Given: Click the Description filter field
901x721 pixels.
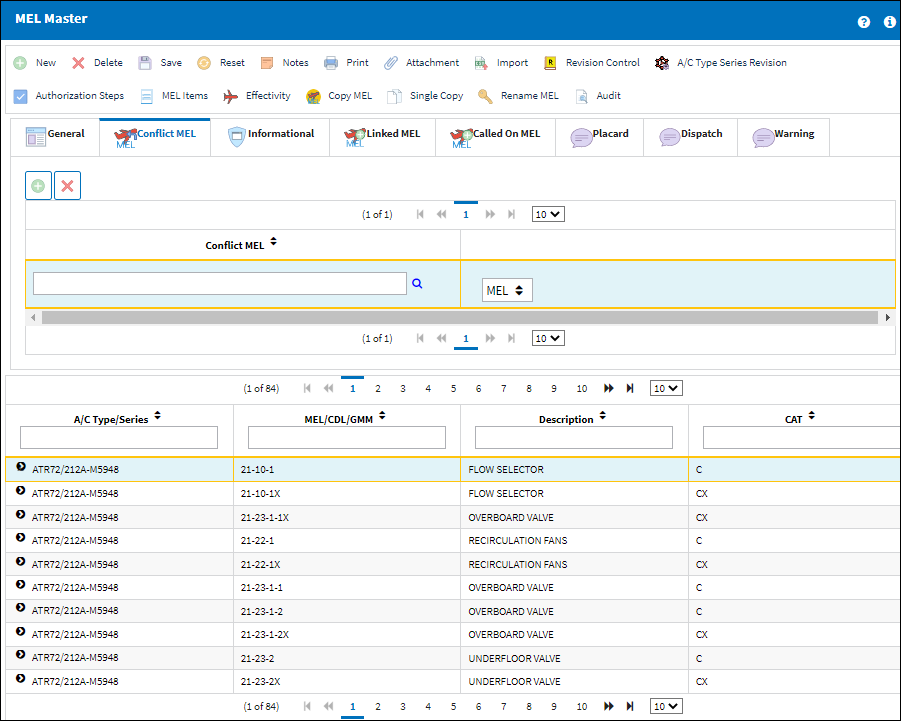Looking at the screenshot, I should tap(574, 437).
